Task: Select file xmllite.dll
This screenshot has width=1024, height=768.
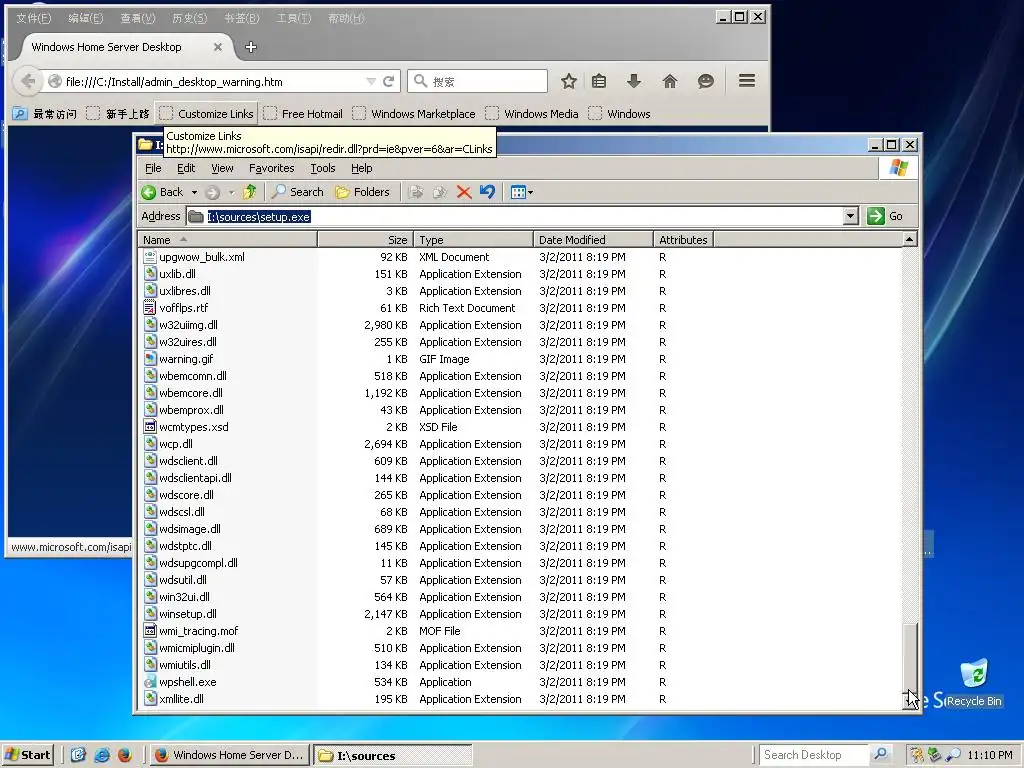Action: pyautogui.click(x=182, y=699)
